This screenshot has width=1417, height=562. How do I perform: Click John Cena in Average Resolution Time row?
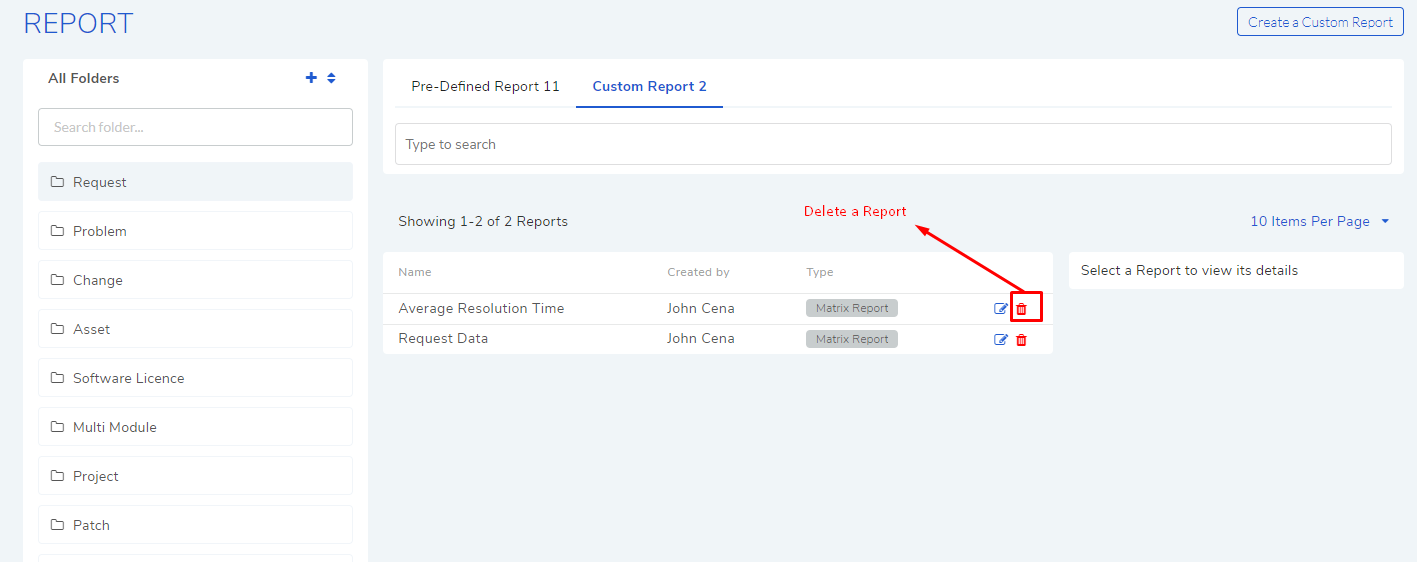tap(700, 308)
